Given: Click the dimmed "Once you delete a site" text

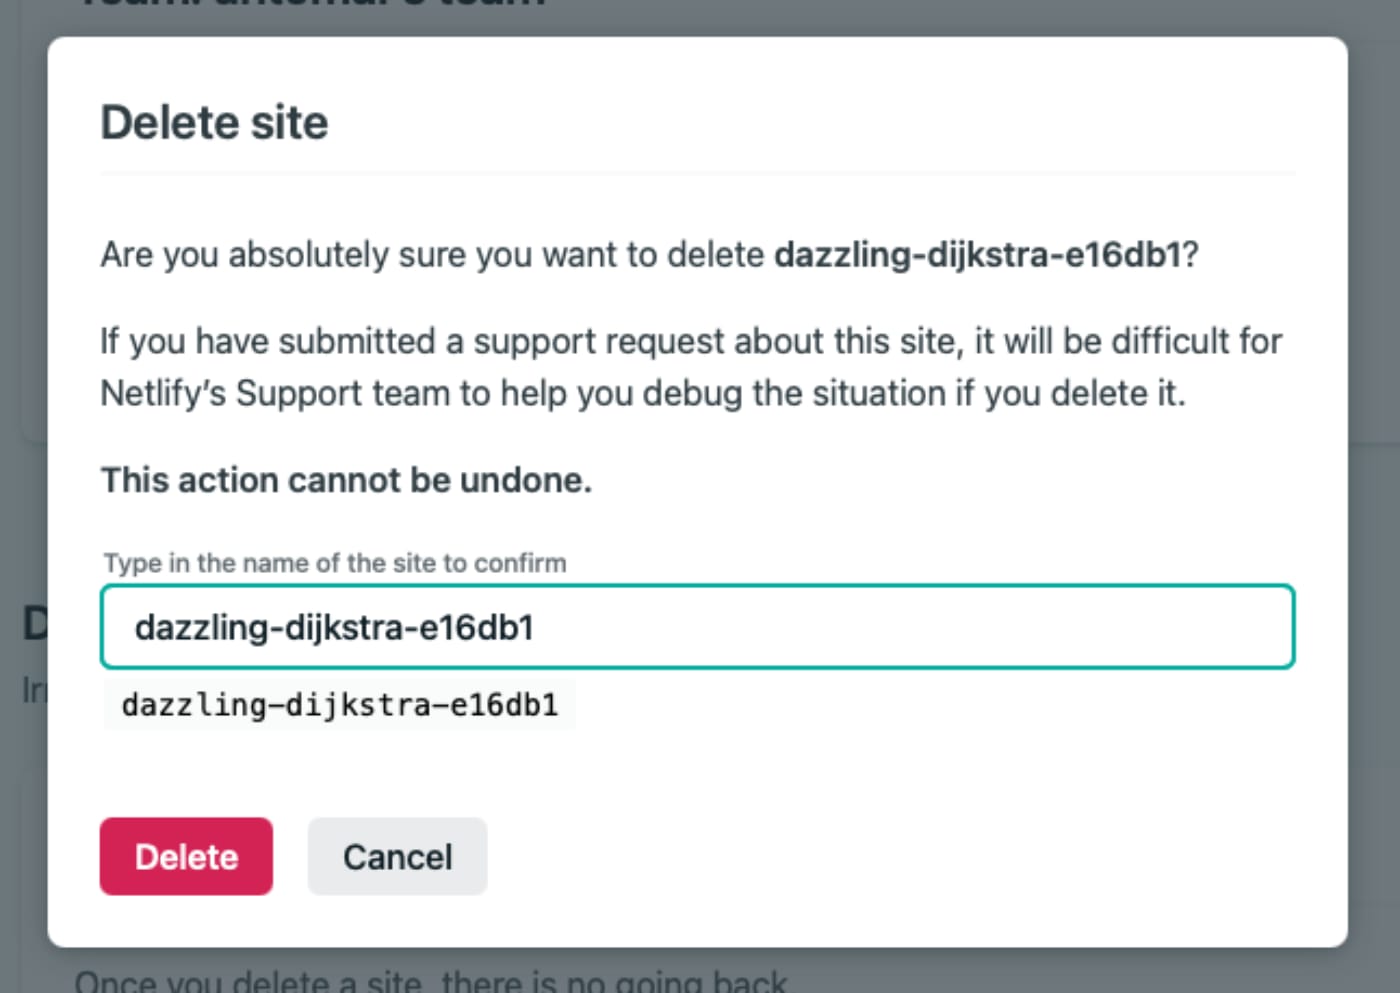Looking at the screenshot, I should tap(430, 982).
